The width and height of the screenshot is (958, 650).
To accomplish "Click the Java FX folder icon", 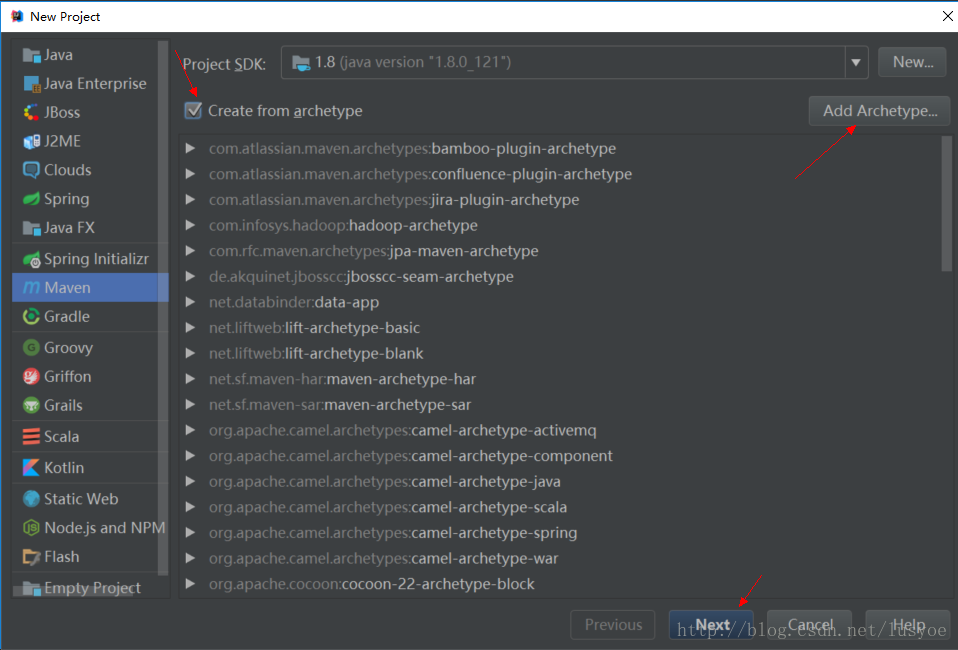I will point(31,228).
